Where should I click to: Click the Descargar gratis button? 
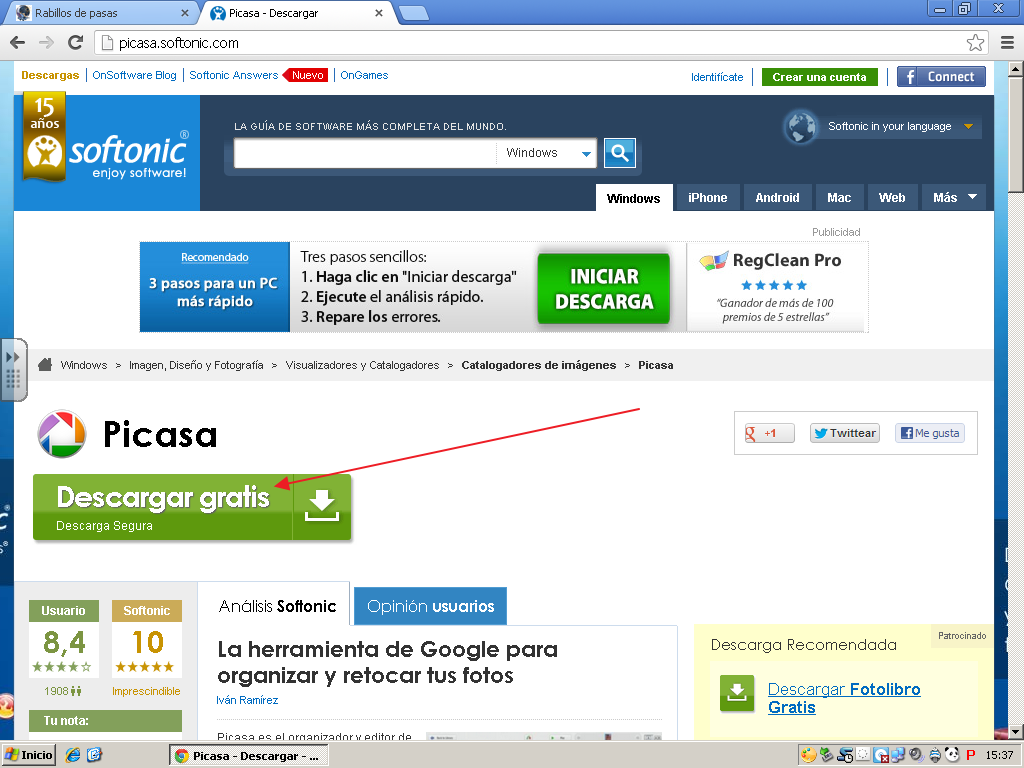[192, 507]
